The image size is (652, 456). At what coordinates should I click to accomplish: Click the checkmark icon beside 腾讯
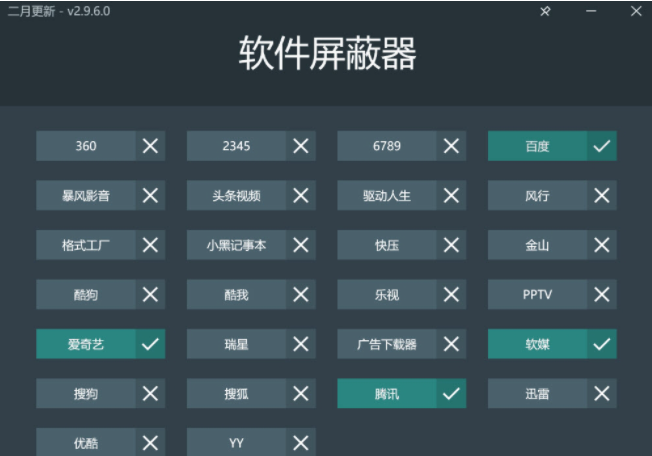click(x=451, y=393)
